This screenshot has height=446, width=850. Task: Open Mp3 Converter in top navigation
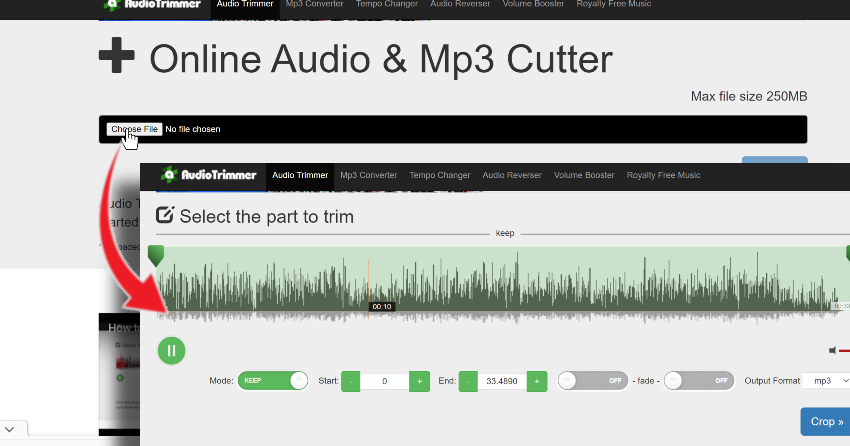coord(314,4)
